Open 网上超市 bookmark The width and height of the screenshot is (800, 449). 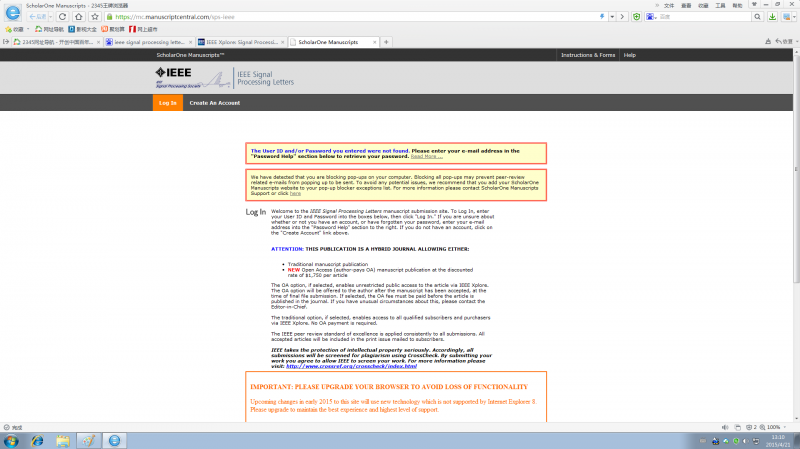(143, 29)
